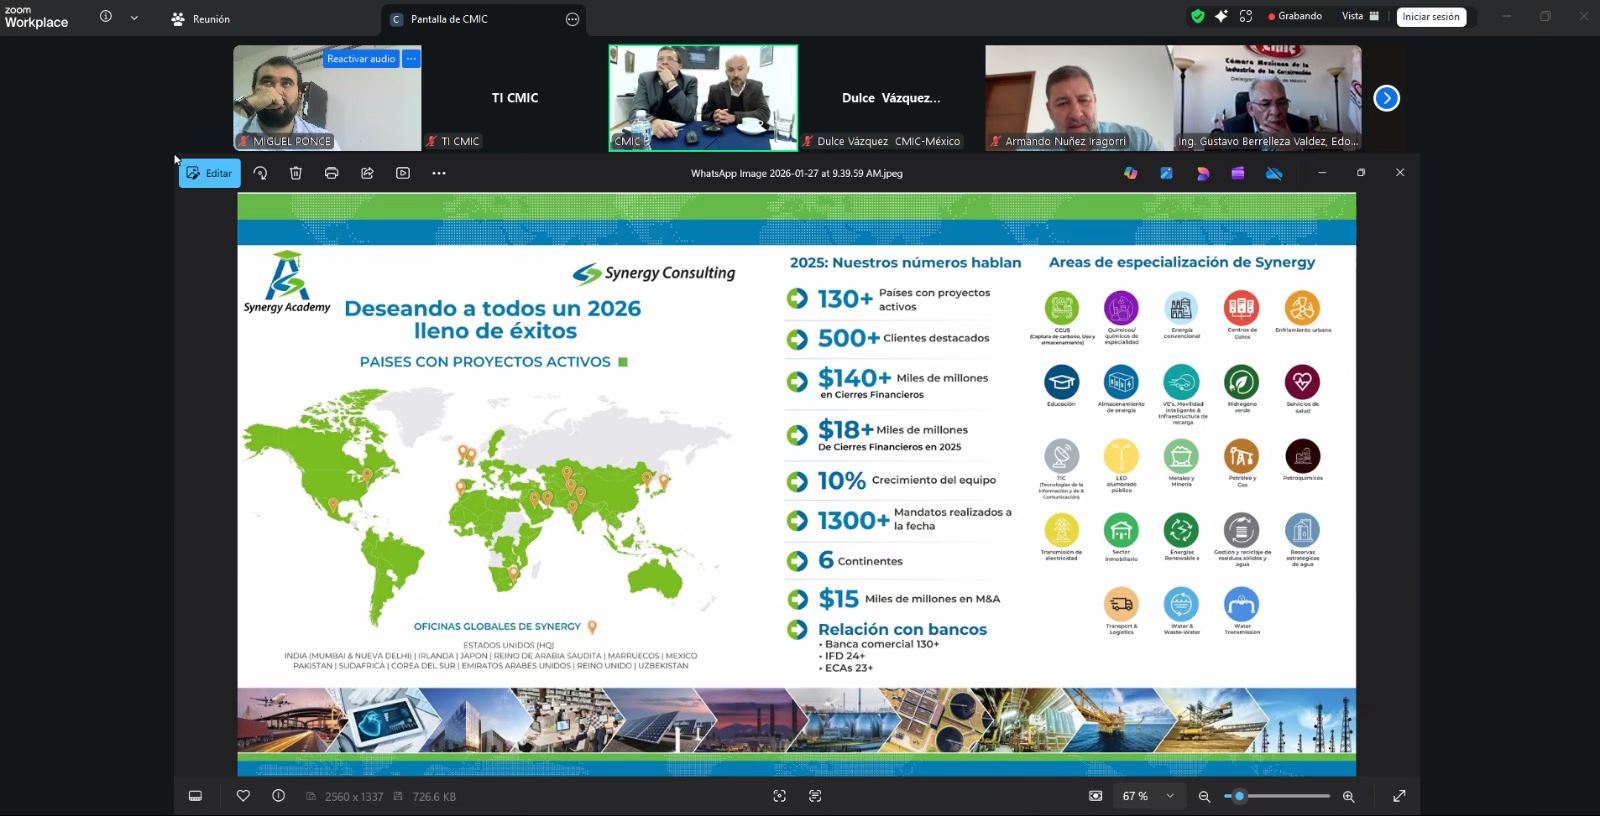
Task: Click the Iniciar sesión button
Action: tap(1430, 17)
